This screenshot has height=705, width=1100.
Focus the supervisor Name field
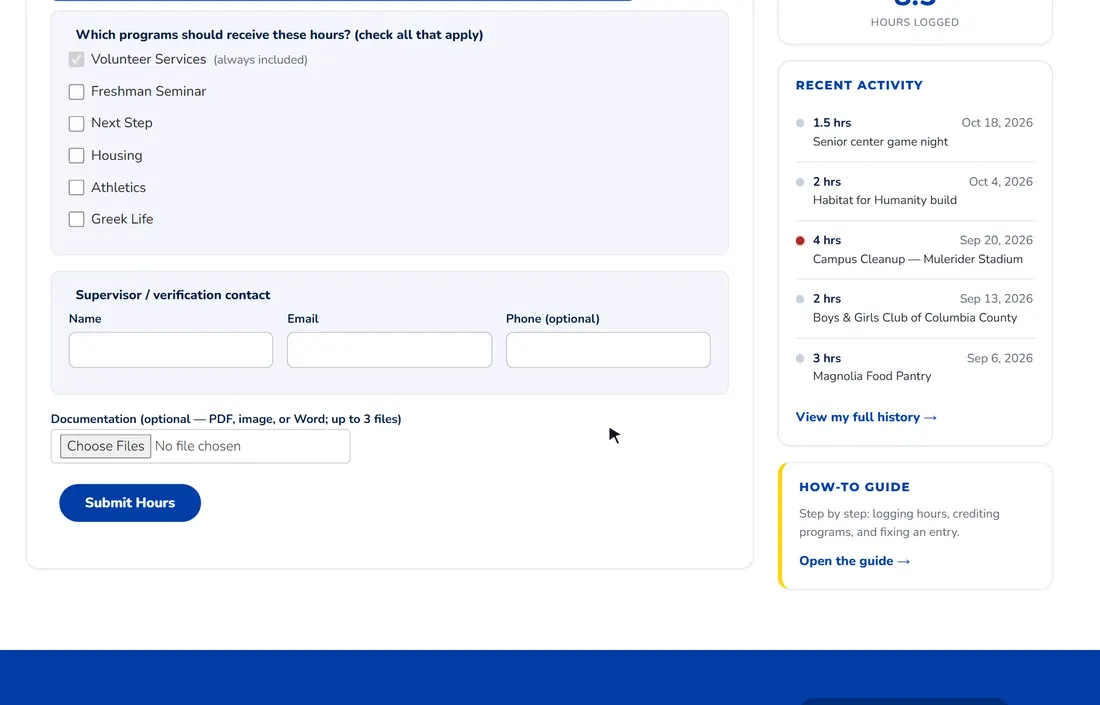click(170, 350)
